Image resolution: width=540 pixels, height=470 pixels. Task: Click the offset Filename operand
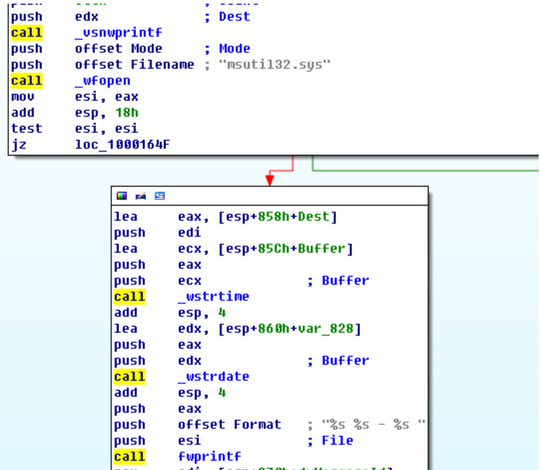pyautogui.click(x=135, y=65)
